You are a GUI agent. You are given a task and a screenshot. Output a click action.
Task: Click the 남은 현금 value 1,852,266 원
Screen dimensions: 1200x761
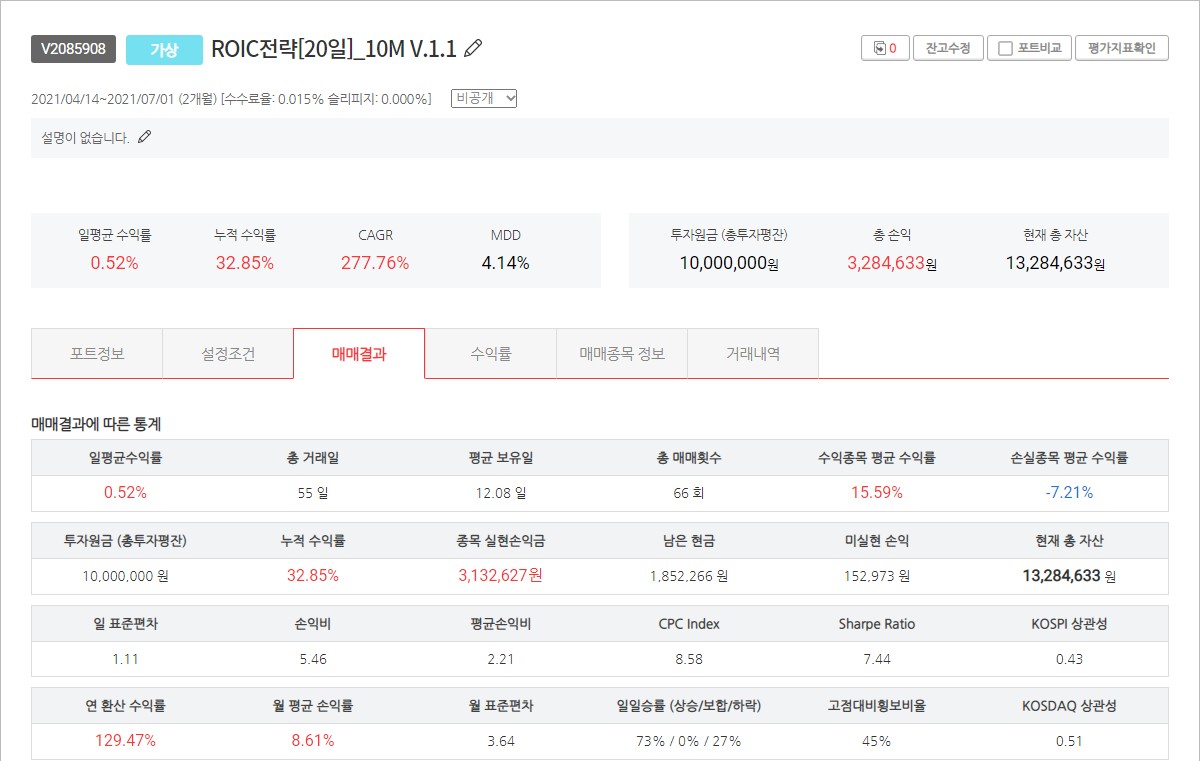(689, 576)
